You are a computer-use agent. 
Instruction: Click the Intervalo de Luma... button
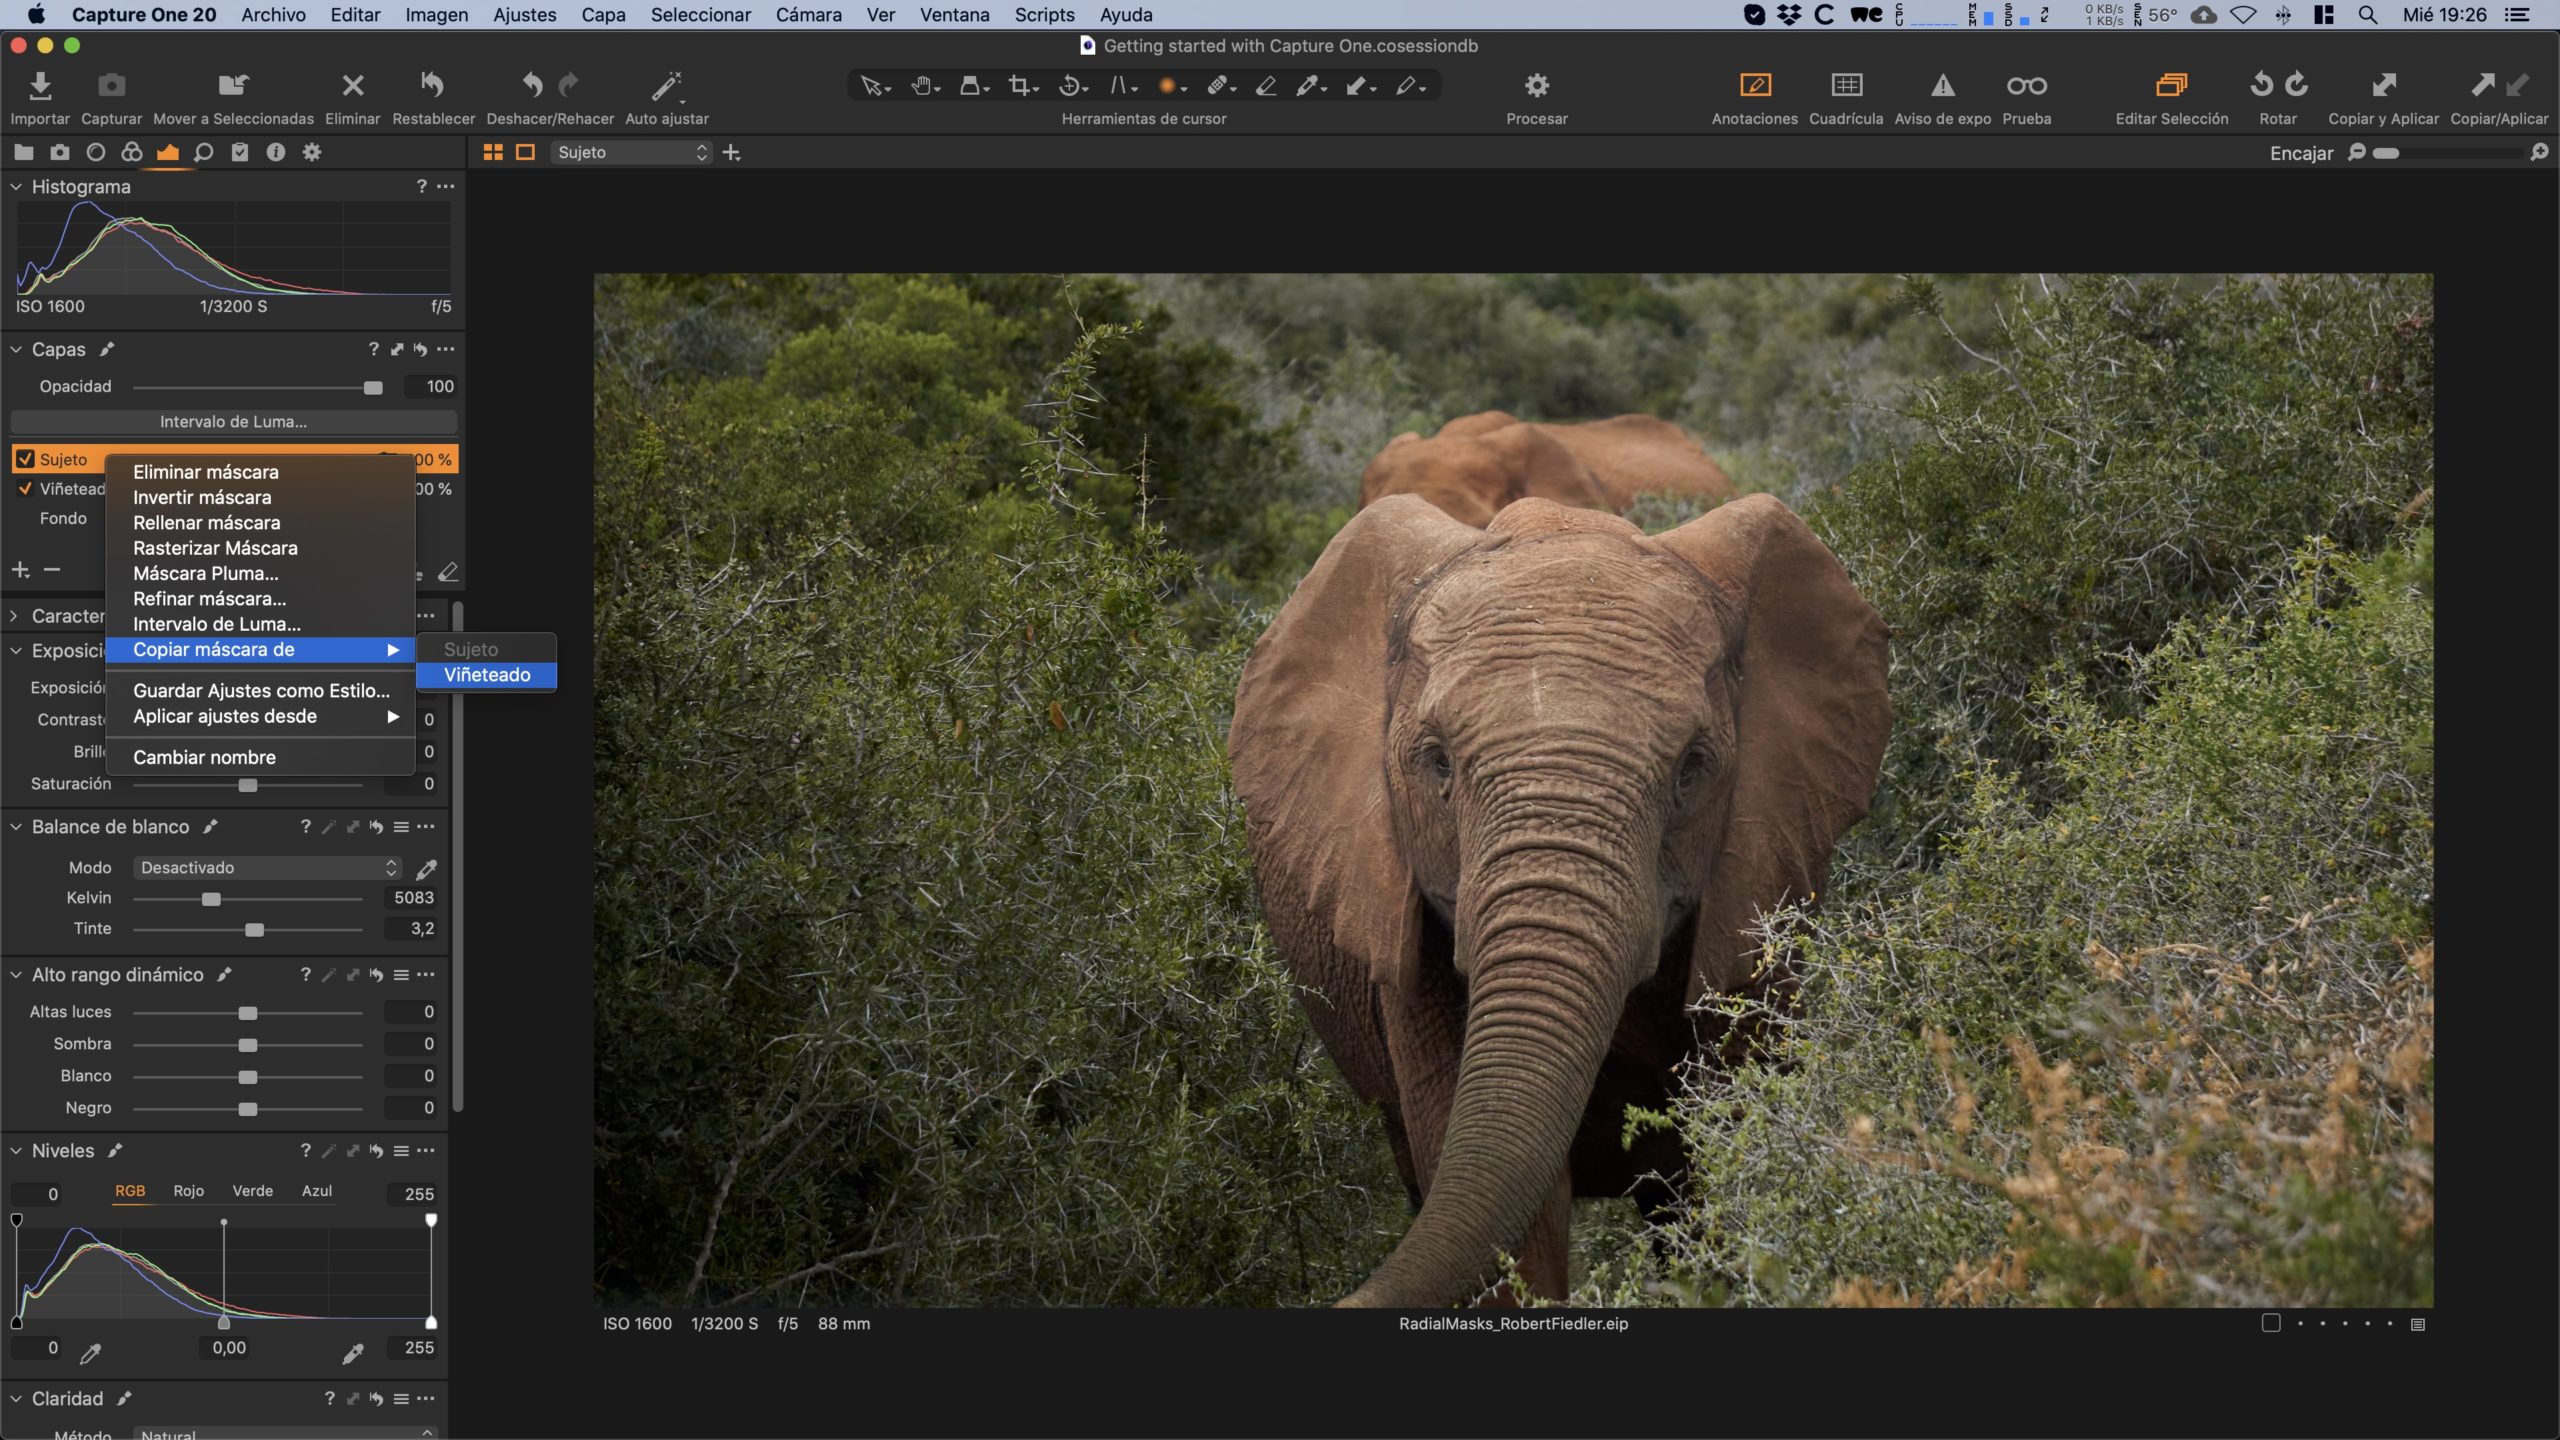tap(233, 422)
